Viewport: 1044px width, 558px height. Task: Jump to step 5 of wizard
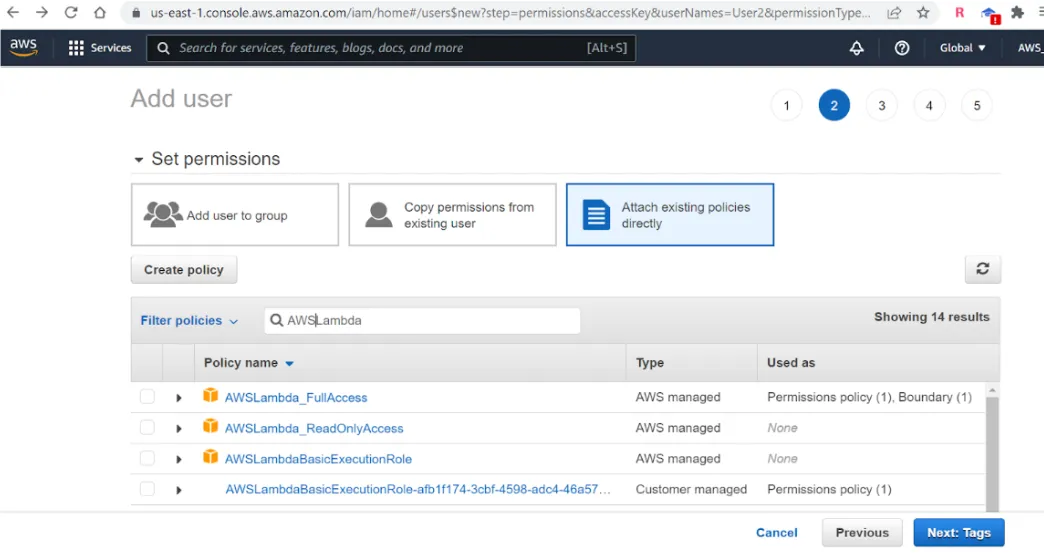(977, 105)
